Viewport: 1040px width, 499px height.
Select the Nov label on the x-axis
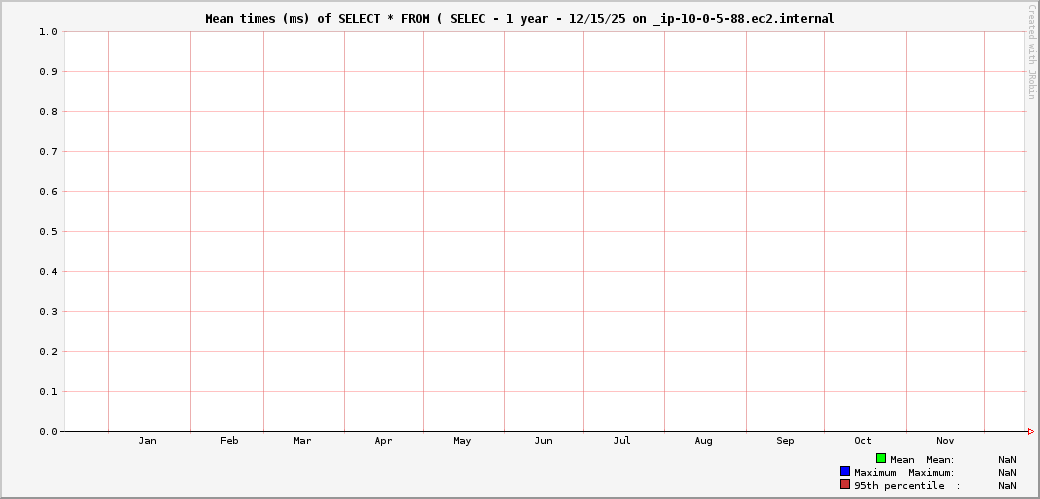coord(945,441)
